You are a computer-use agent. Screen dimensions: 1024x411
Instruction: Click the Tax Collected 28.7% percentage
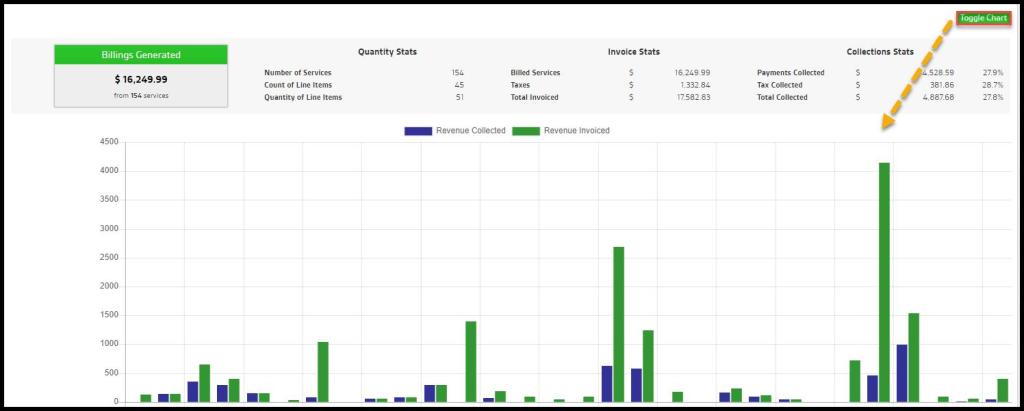coord(993,85)
